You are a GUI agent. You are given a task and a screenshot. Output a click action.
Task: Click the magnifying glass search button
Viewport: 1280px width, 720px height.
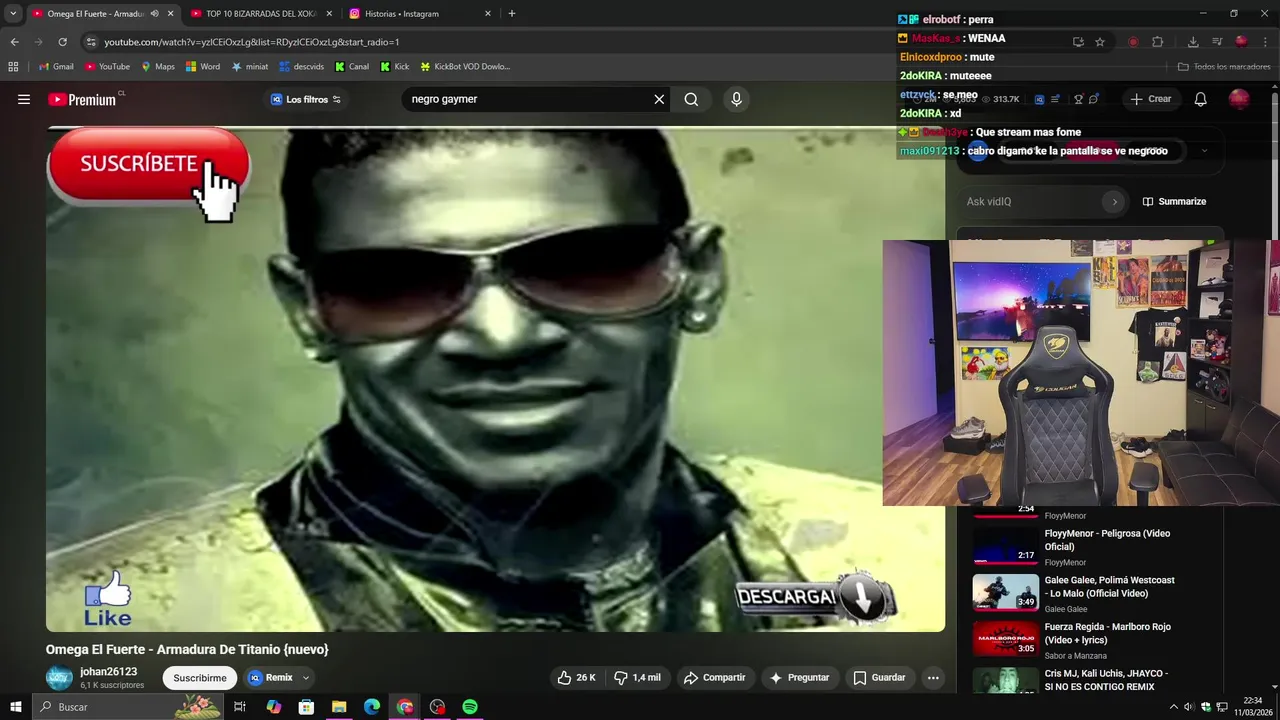point(691,99)
